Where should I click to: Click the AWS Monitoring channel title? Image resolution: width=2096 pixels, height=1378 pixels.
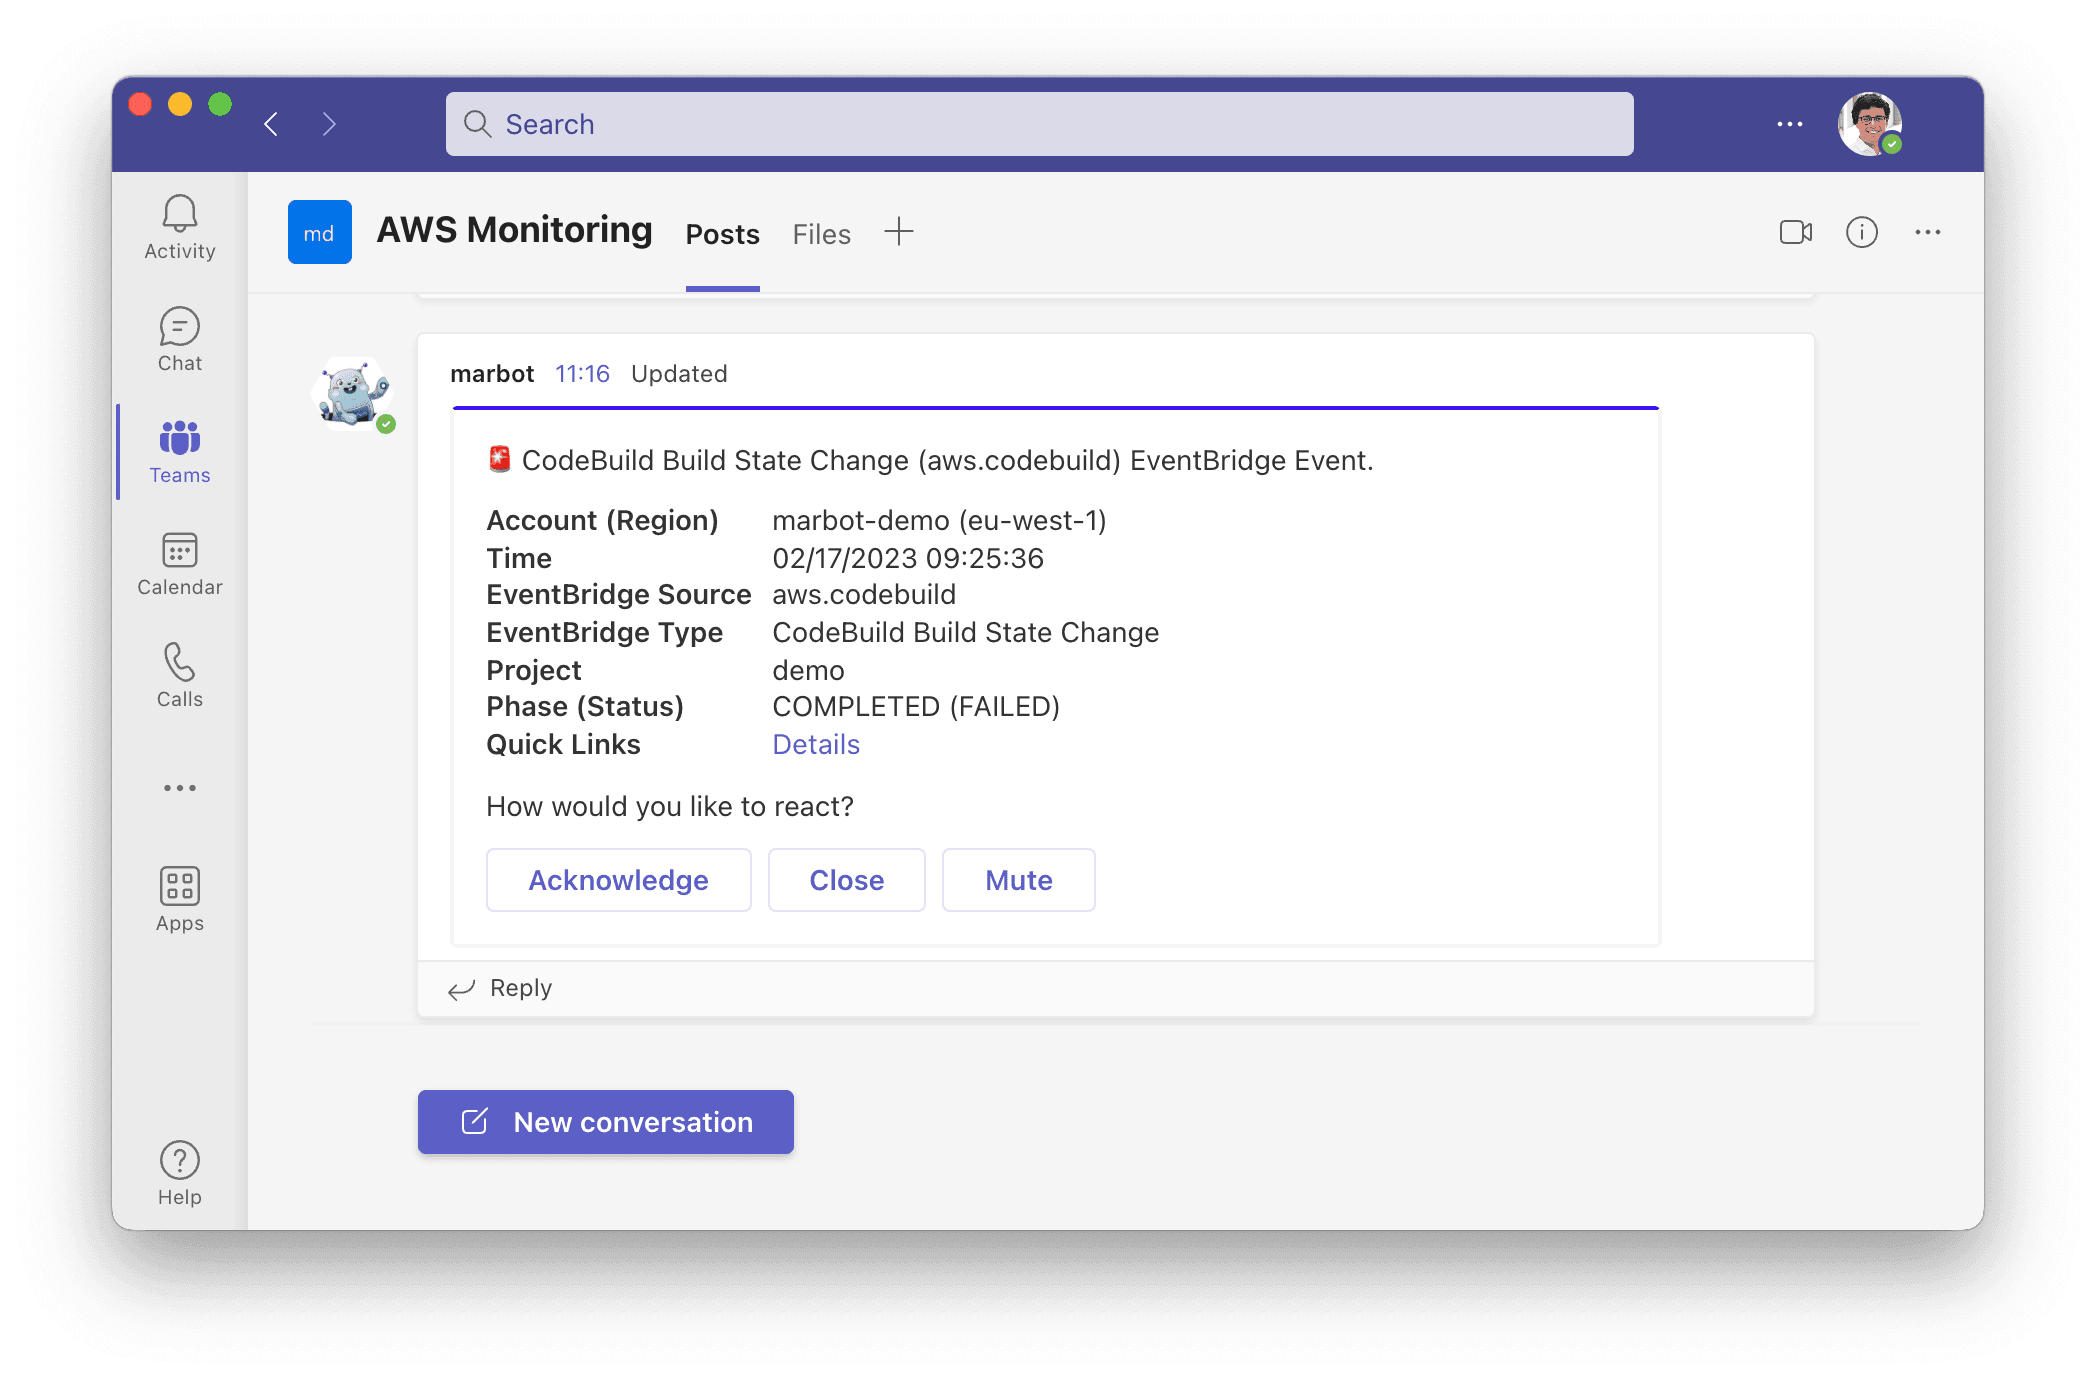pos(514,230)
